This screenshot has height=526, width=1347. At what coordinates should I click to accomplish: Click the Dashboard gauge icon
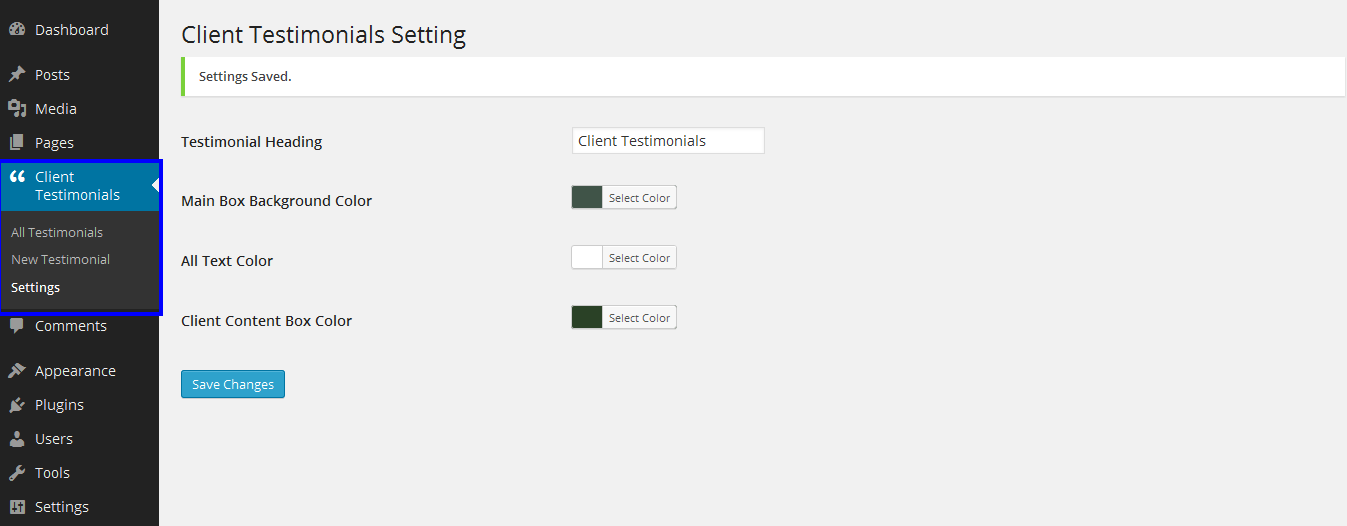17,30
